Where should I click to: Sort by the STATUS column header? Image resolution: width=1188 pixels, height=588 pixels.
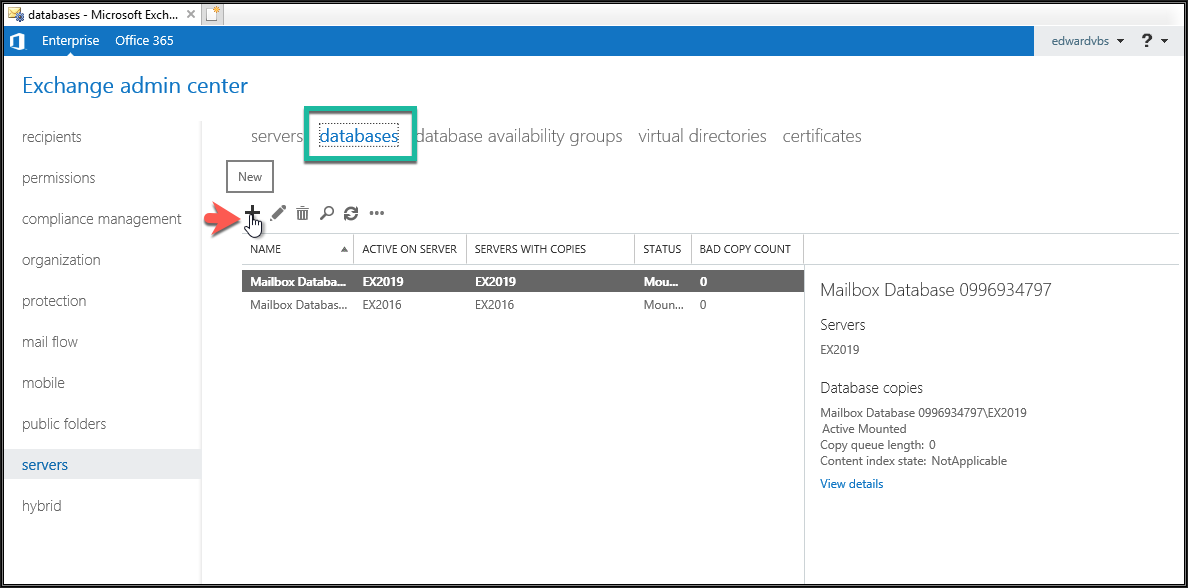tap(663, 249)
